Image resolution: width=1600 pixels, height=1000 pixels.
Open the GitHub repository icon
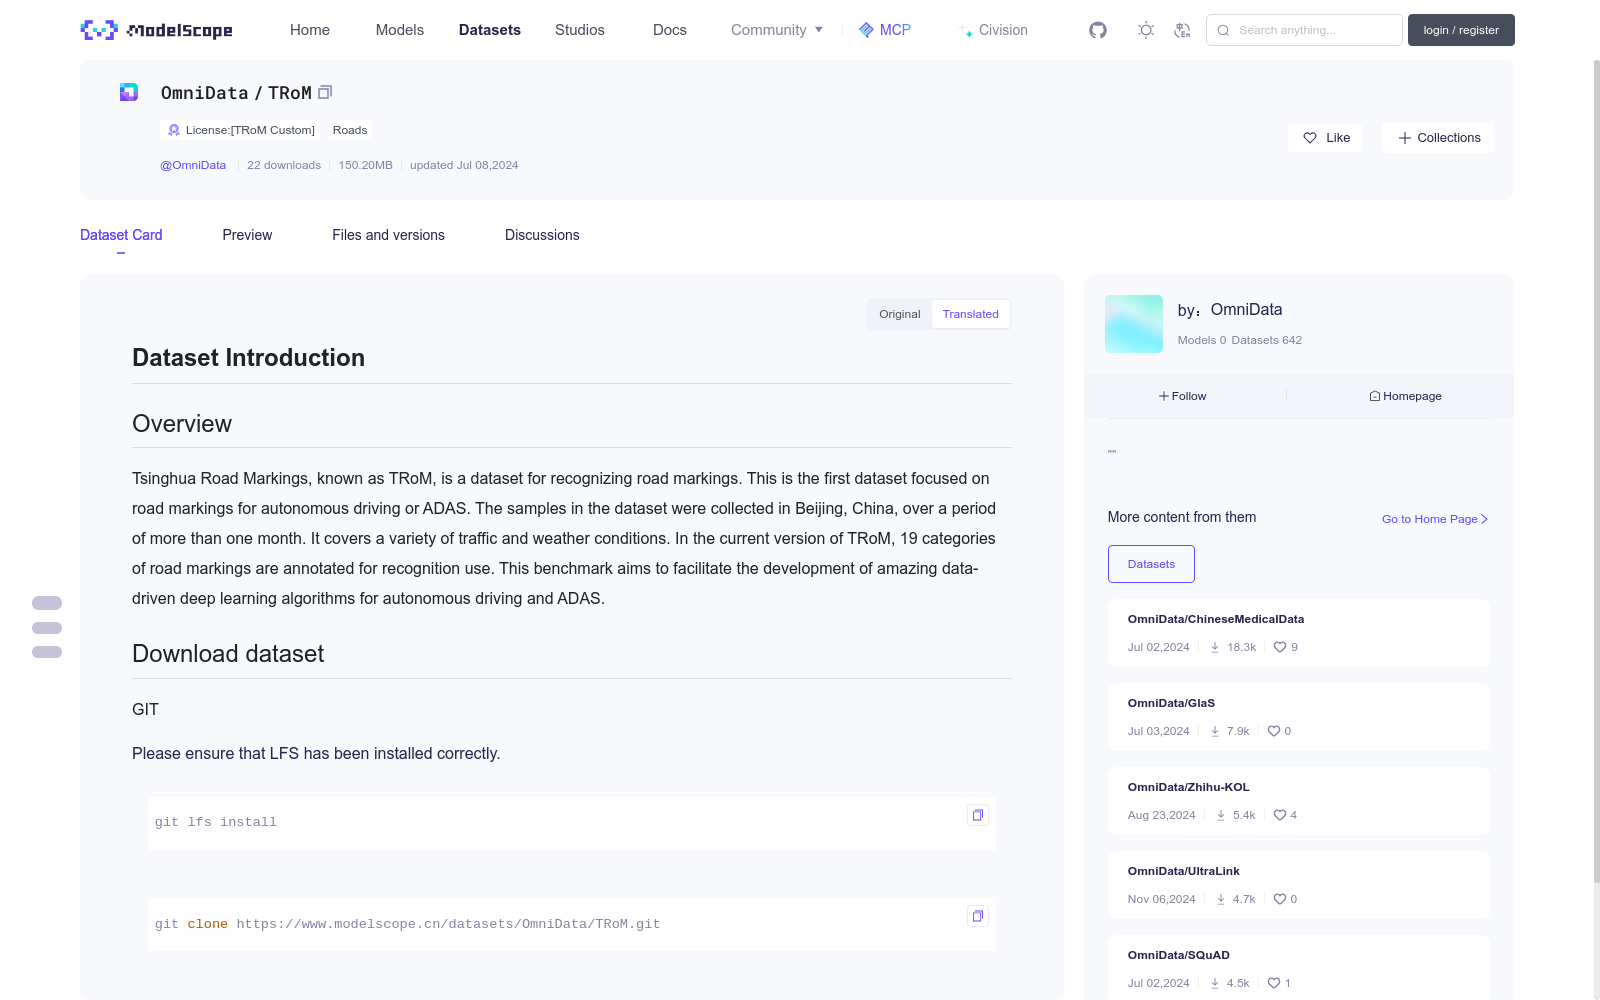click(x=1098, y=30)
